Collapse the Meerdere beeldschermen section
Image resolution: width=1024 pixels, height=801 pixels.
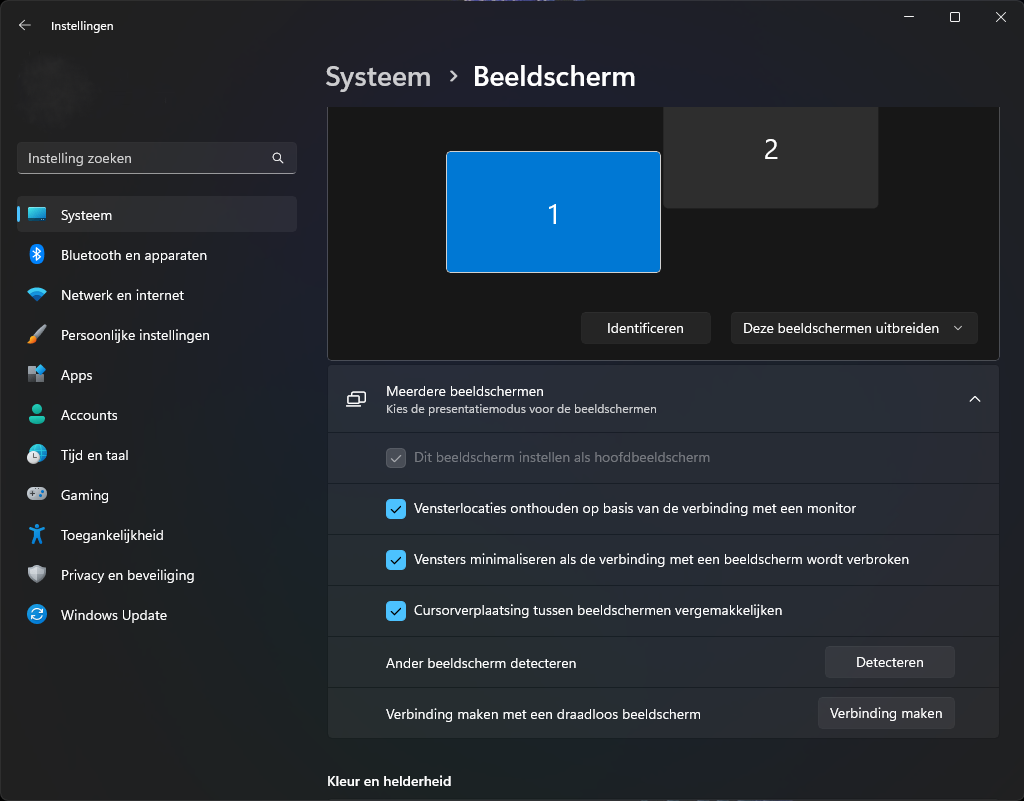[975, 398]
